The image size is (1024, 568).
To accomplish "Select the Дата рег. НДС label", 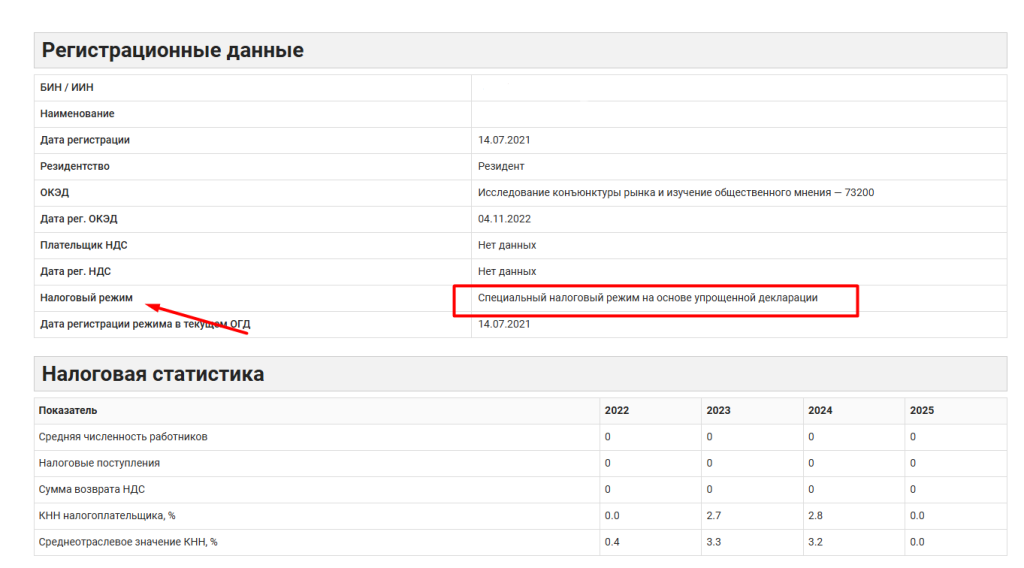I will tap(78, 271).
